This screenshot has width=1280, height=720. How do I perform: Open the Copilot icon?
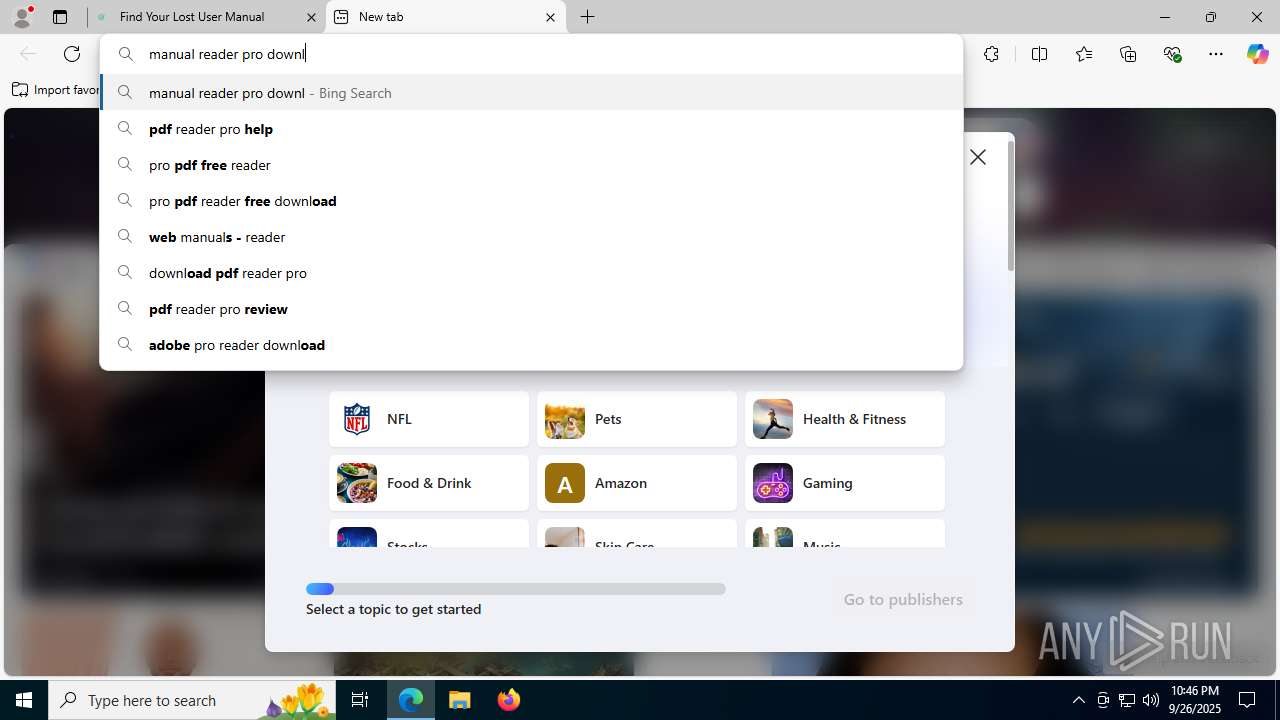(1257, 54)
